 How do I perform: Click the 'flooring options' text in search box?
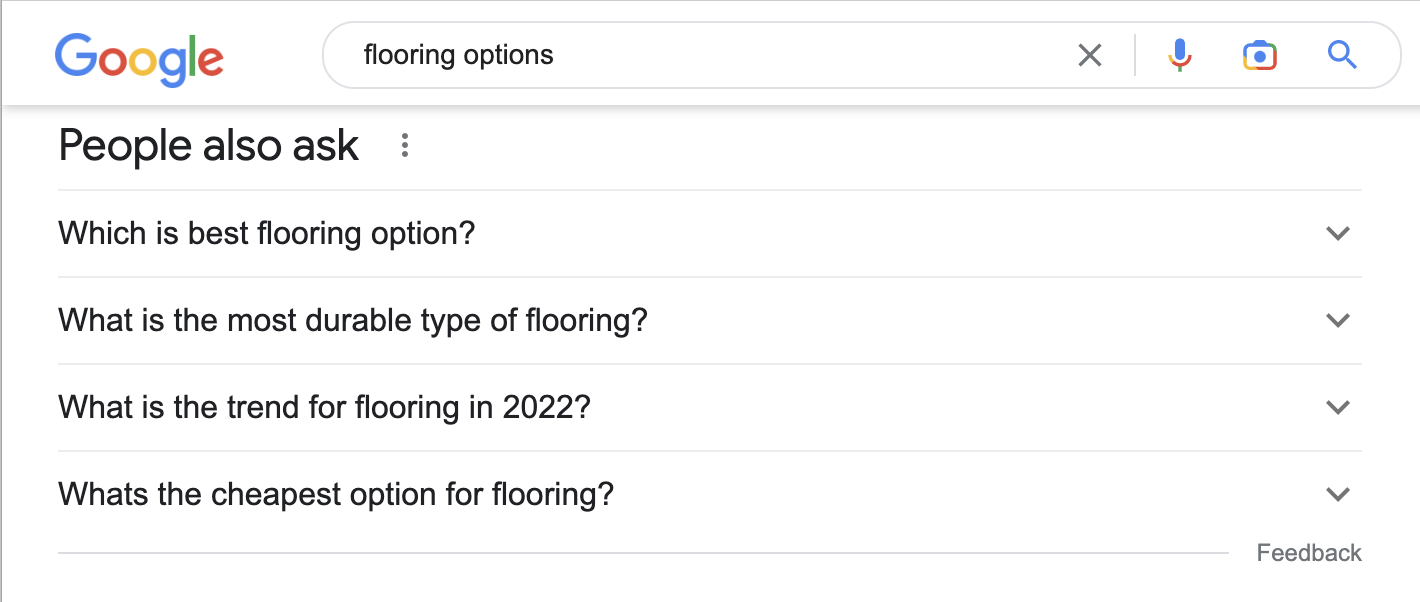click(458, 54)
